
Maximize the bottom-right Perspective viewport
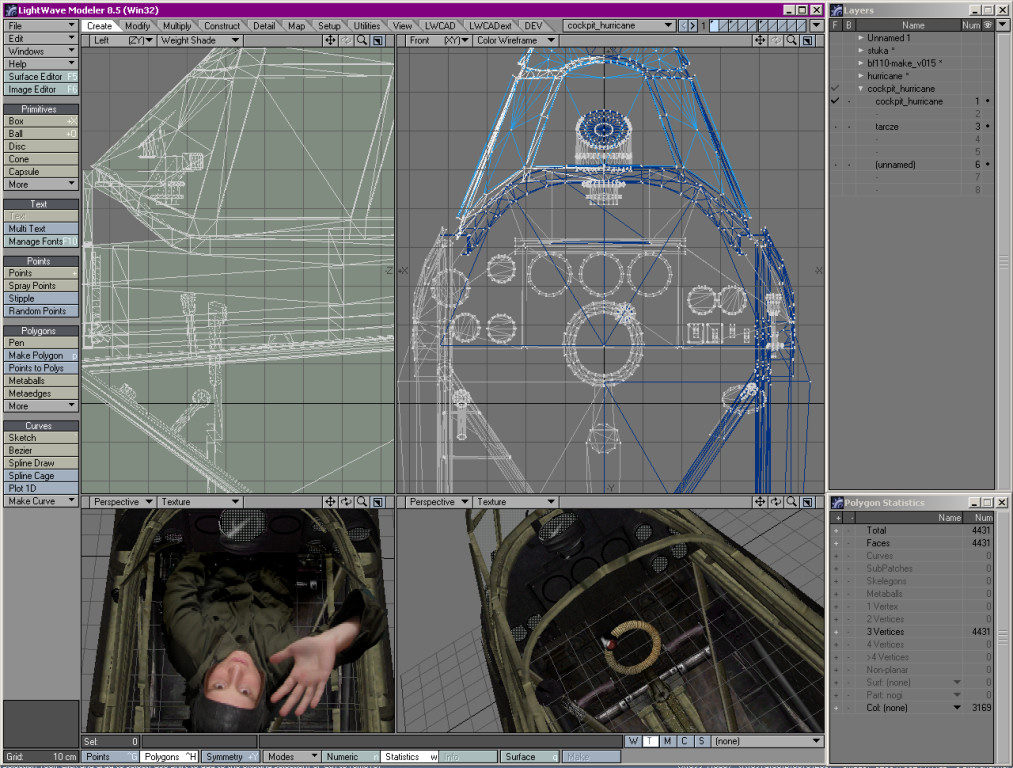[x=807, y=502]
